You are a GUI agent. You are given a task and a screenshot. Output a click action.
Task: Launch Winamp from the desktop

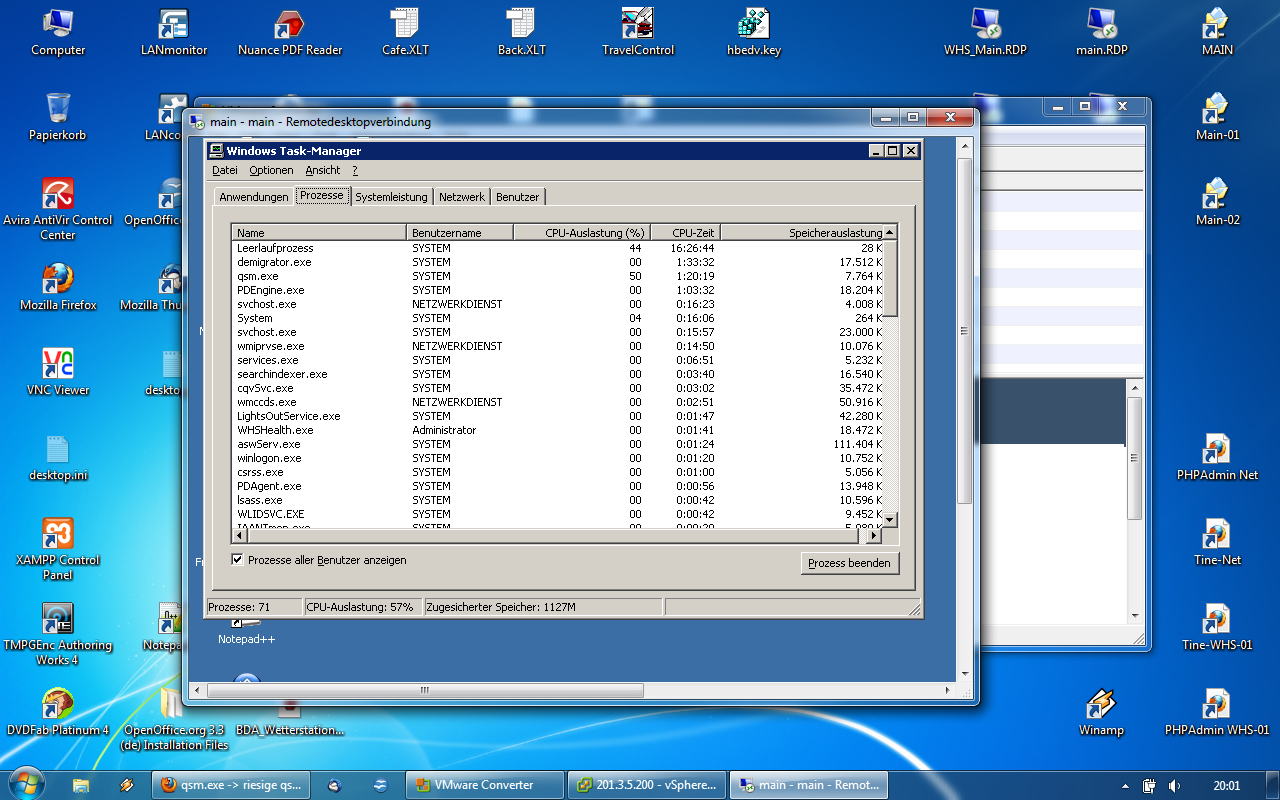click(1101, 712)
